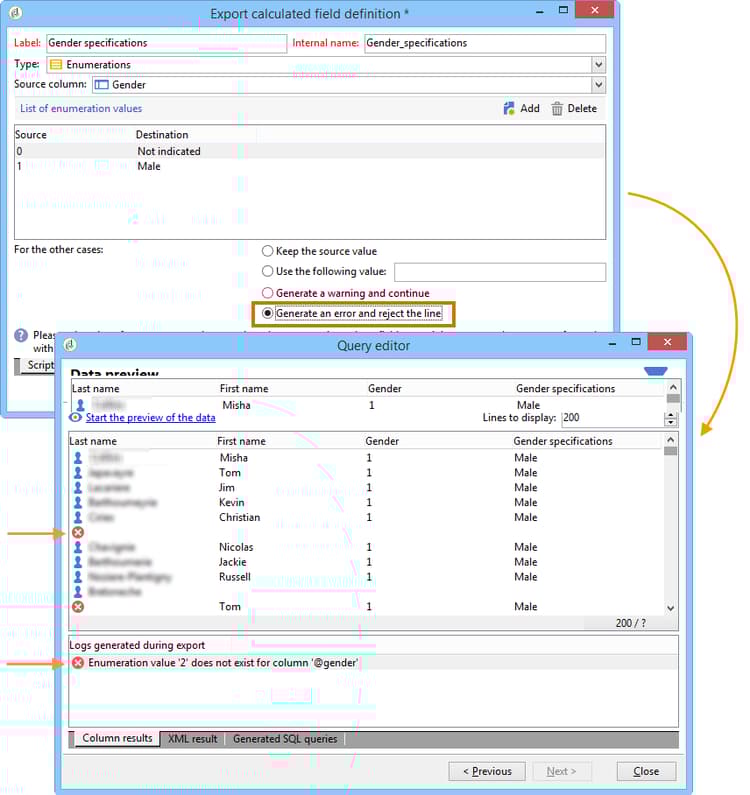This screenshot has height=795, width=750.
Task: Switch to the Column results tab
Action: click(117, 738)
